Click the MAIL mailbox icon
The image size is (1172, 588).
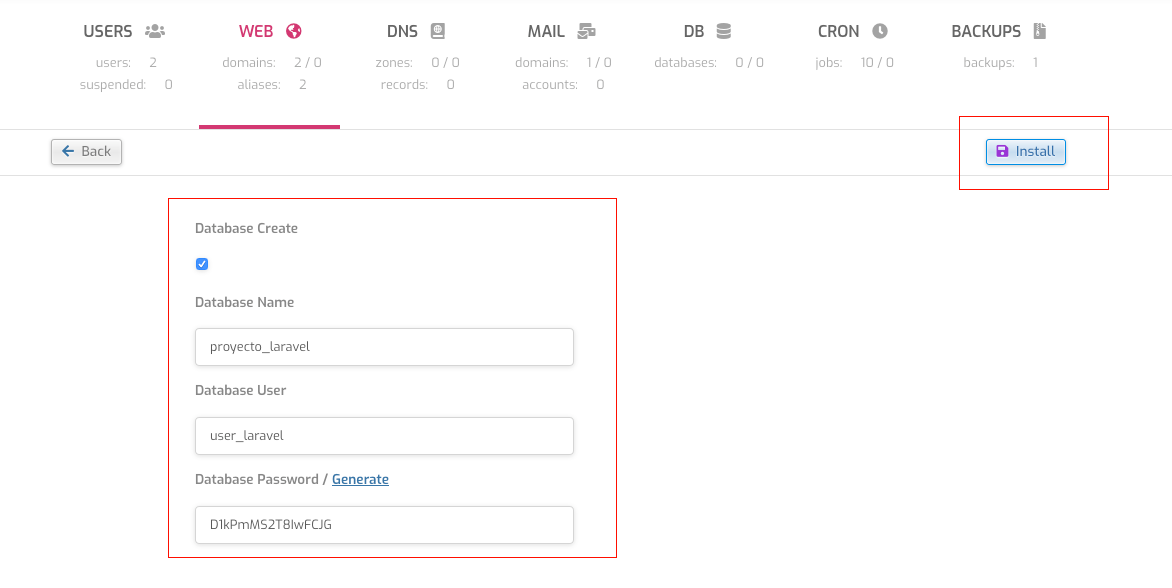pos(586,31)
